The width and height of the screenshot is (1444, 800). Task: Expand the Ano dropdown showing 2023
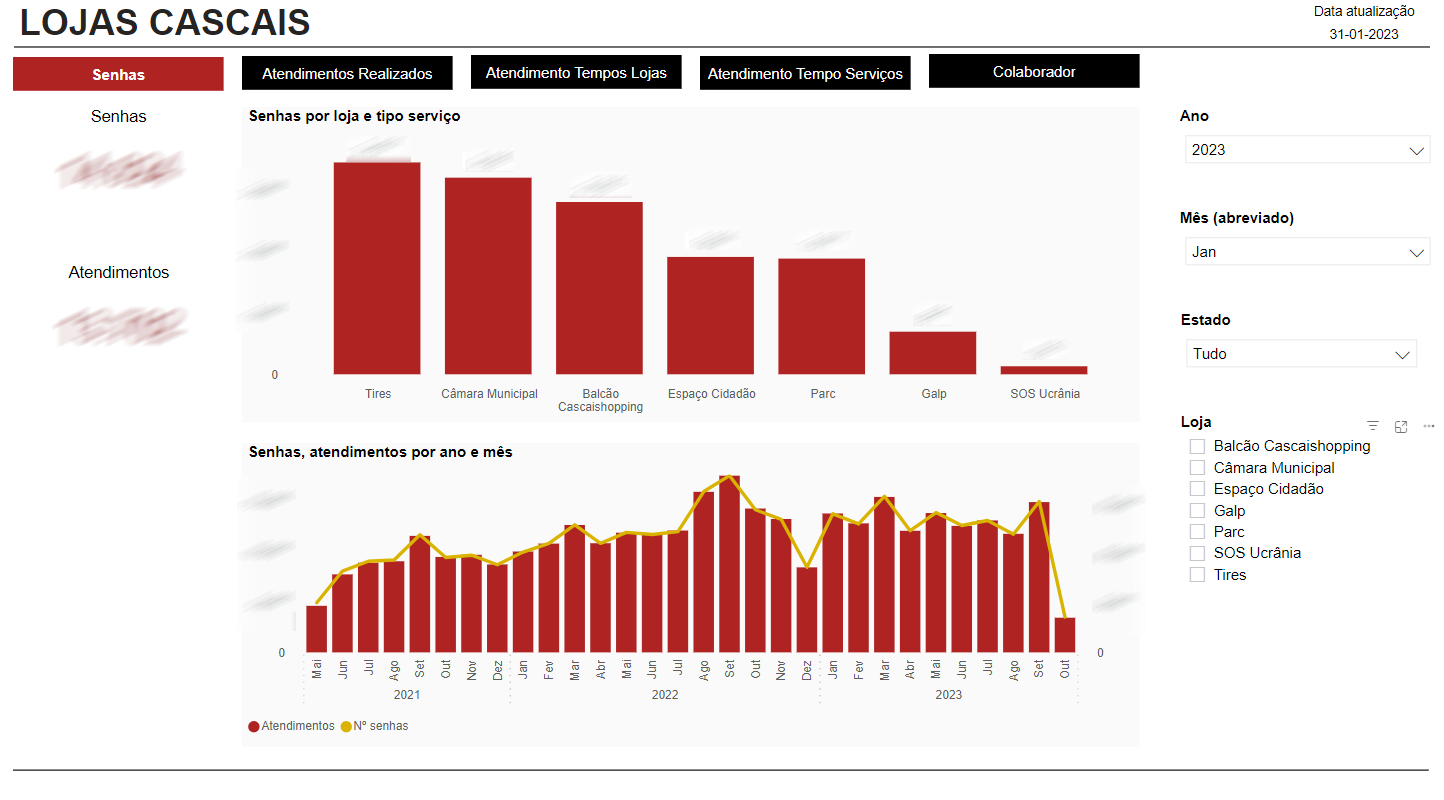tap(1305, 150)
